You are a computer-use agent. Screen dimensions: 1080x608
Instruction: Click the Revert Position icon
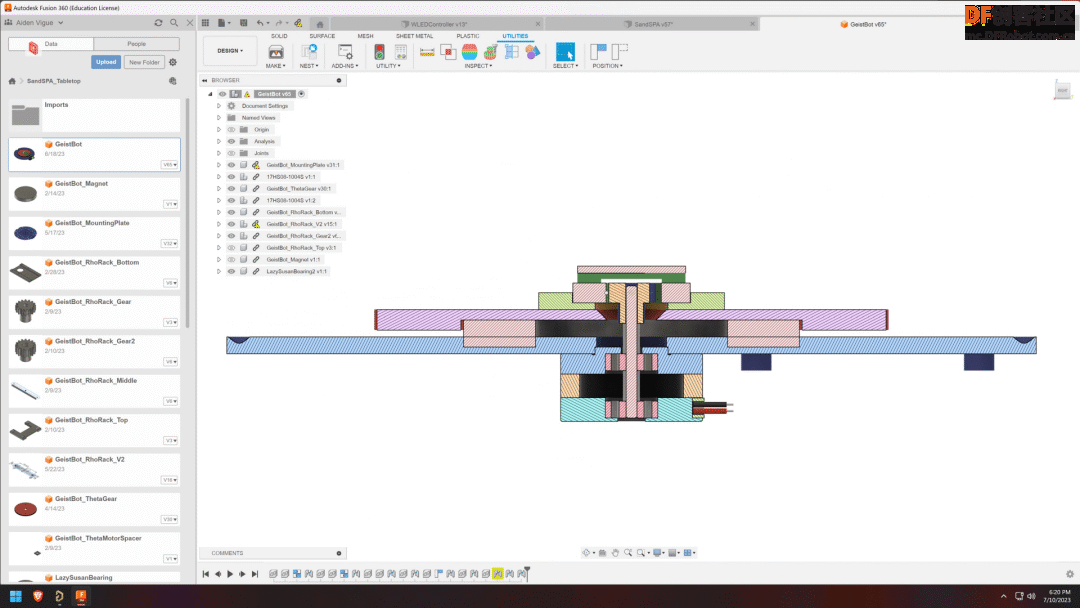click(620, 52)
